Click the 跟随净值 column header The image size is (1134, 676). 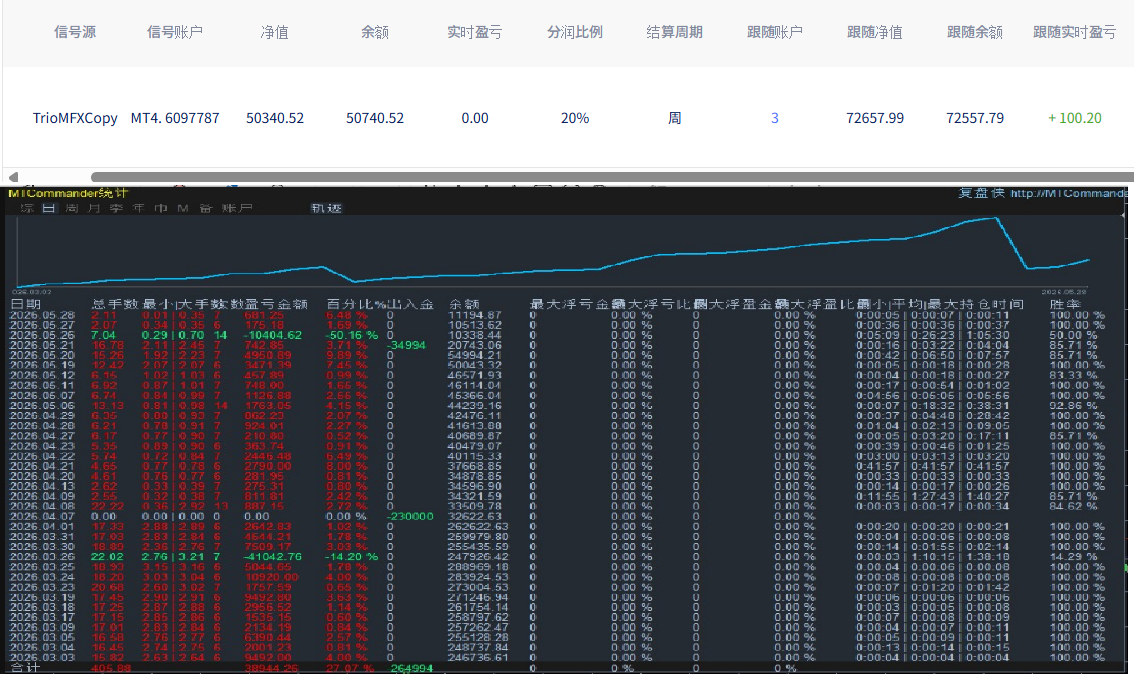point(874,32)
